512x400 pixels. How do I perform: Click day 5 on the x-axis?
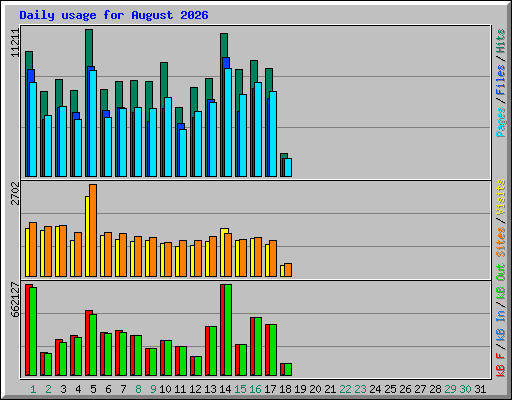point(93,389)
